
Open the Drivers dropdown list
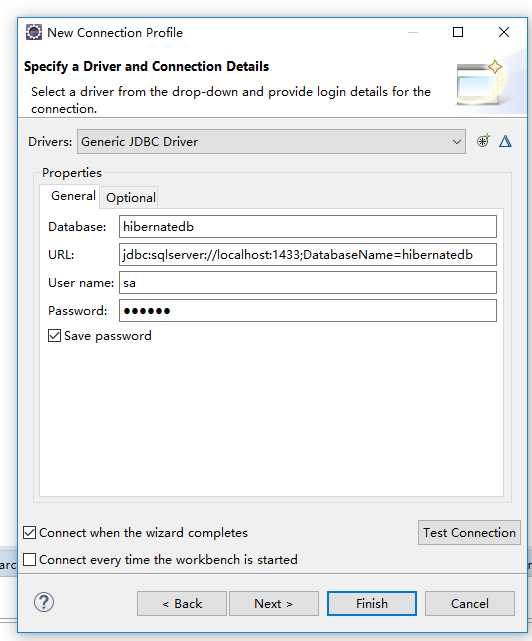pyautogui.click(x=271, y=141)
